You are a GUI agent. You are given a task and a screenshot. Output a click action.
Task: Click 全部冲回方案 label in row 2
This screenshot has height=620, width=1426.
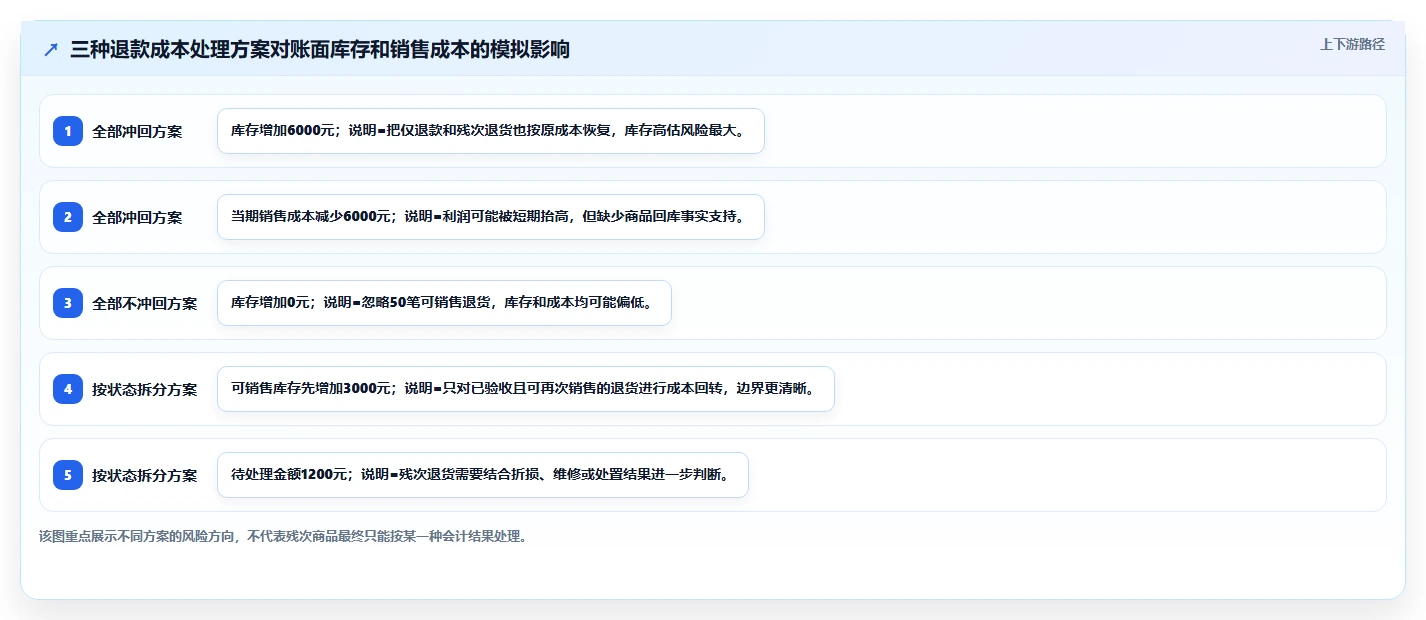[x=137, y=217]
